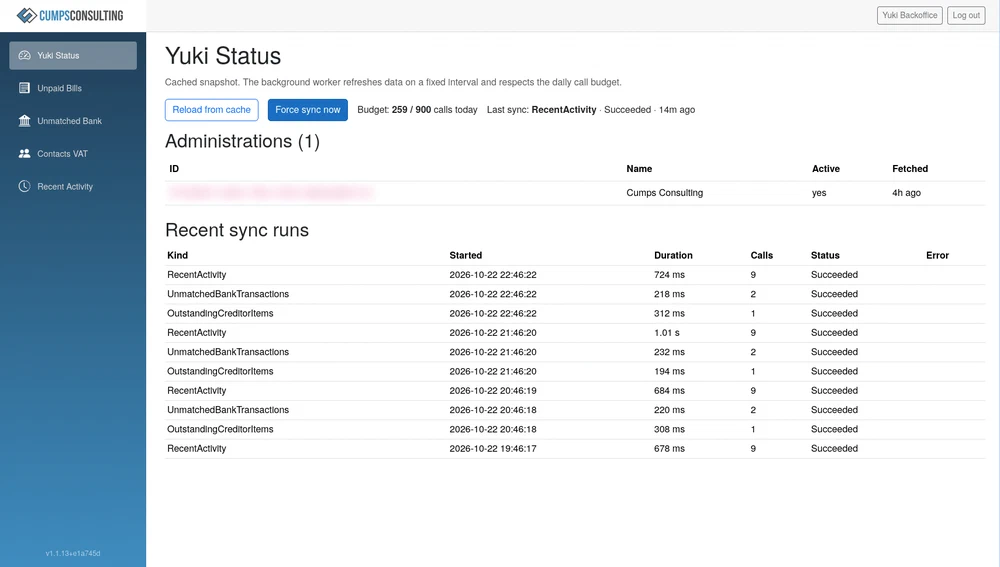Screen dimensions: 1000x567
Task: Click the '218 ms' duration cell
Action: tap(669, 294)
